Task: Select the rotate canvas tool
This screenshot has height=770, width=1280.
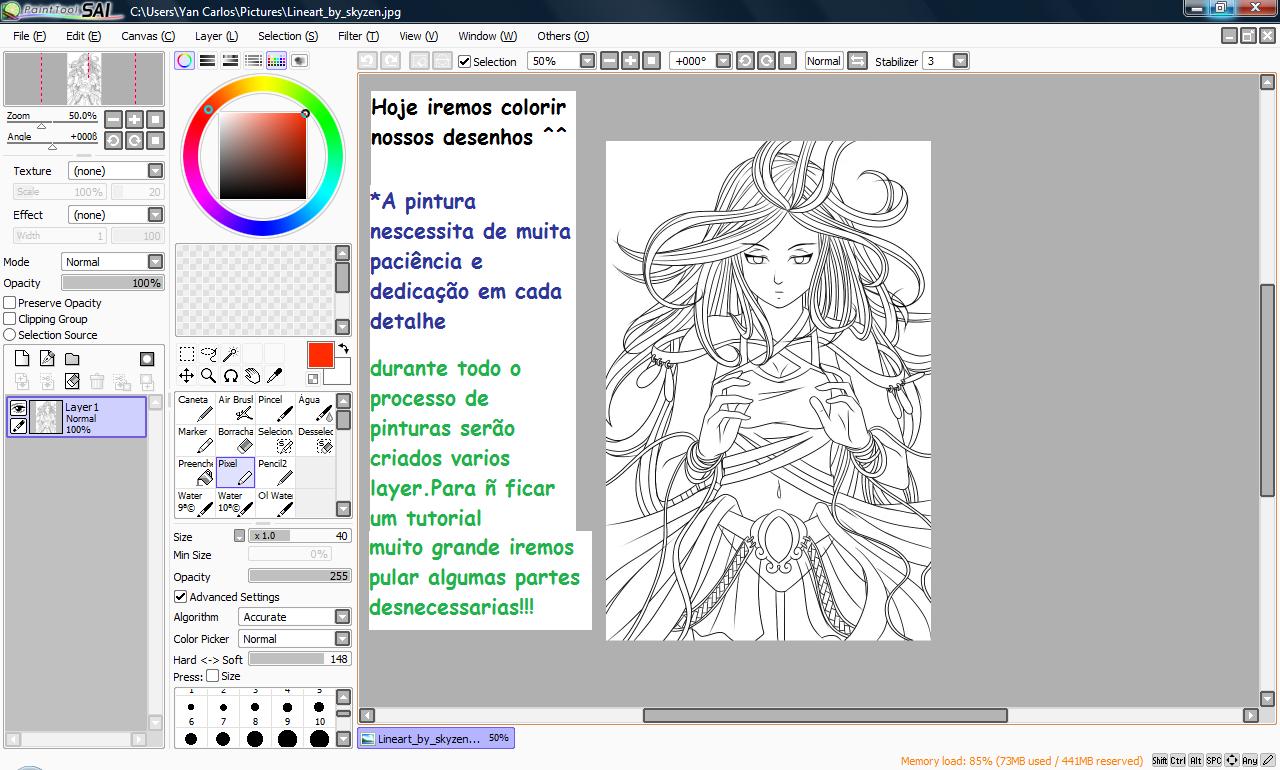Action: [230, 376]
